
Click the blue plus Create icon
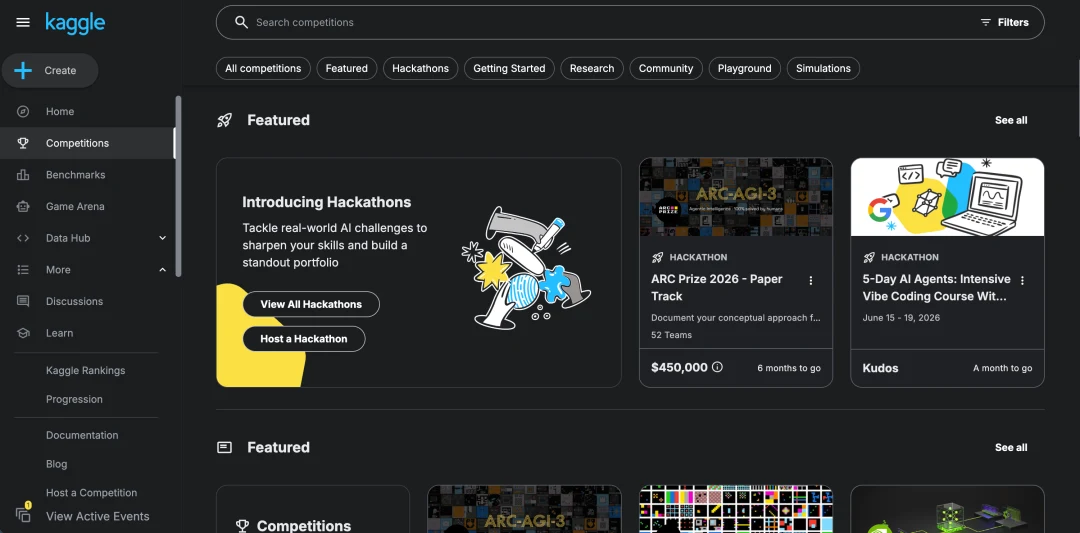pos(23,70)
